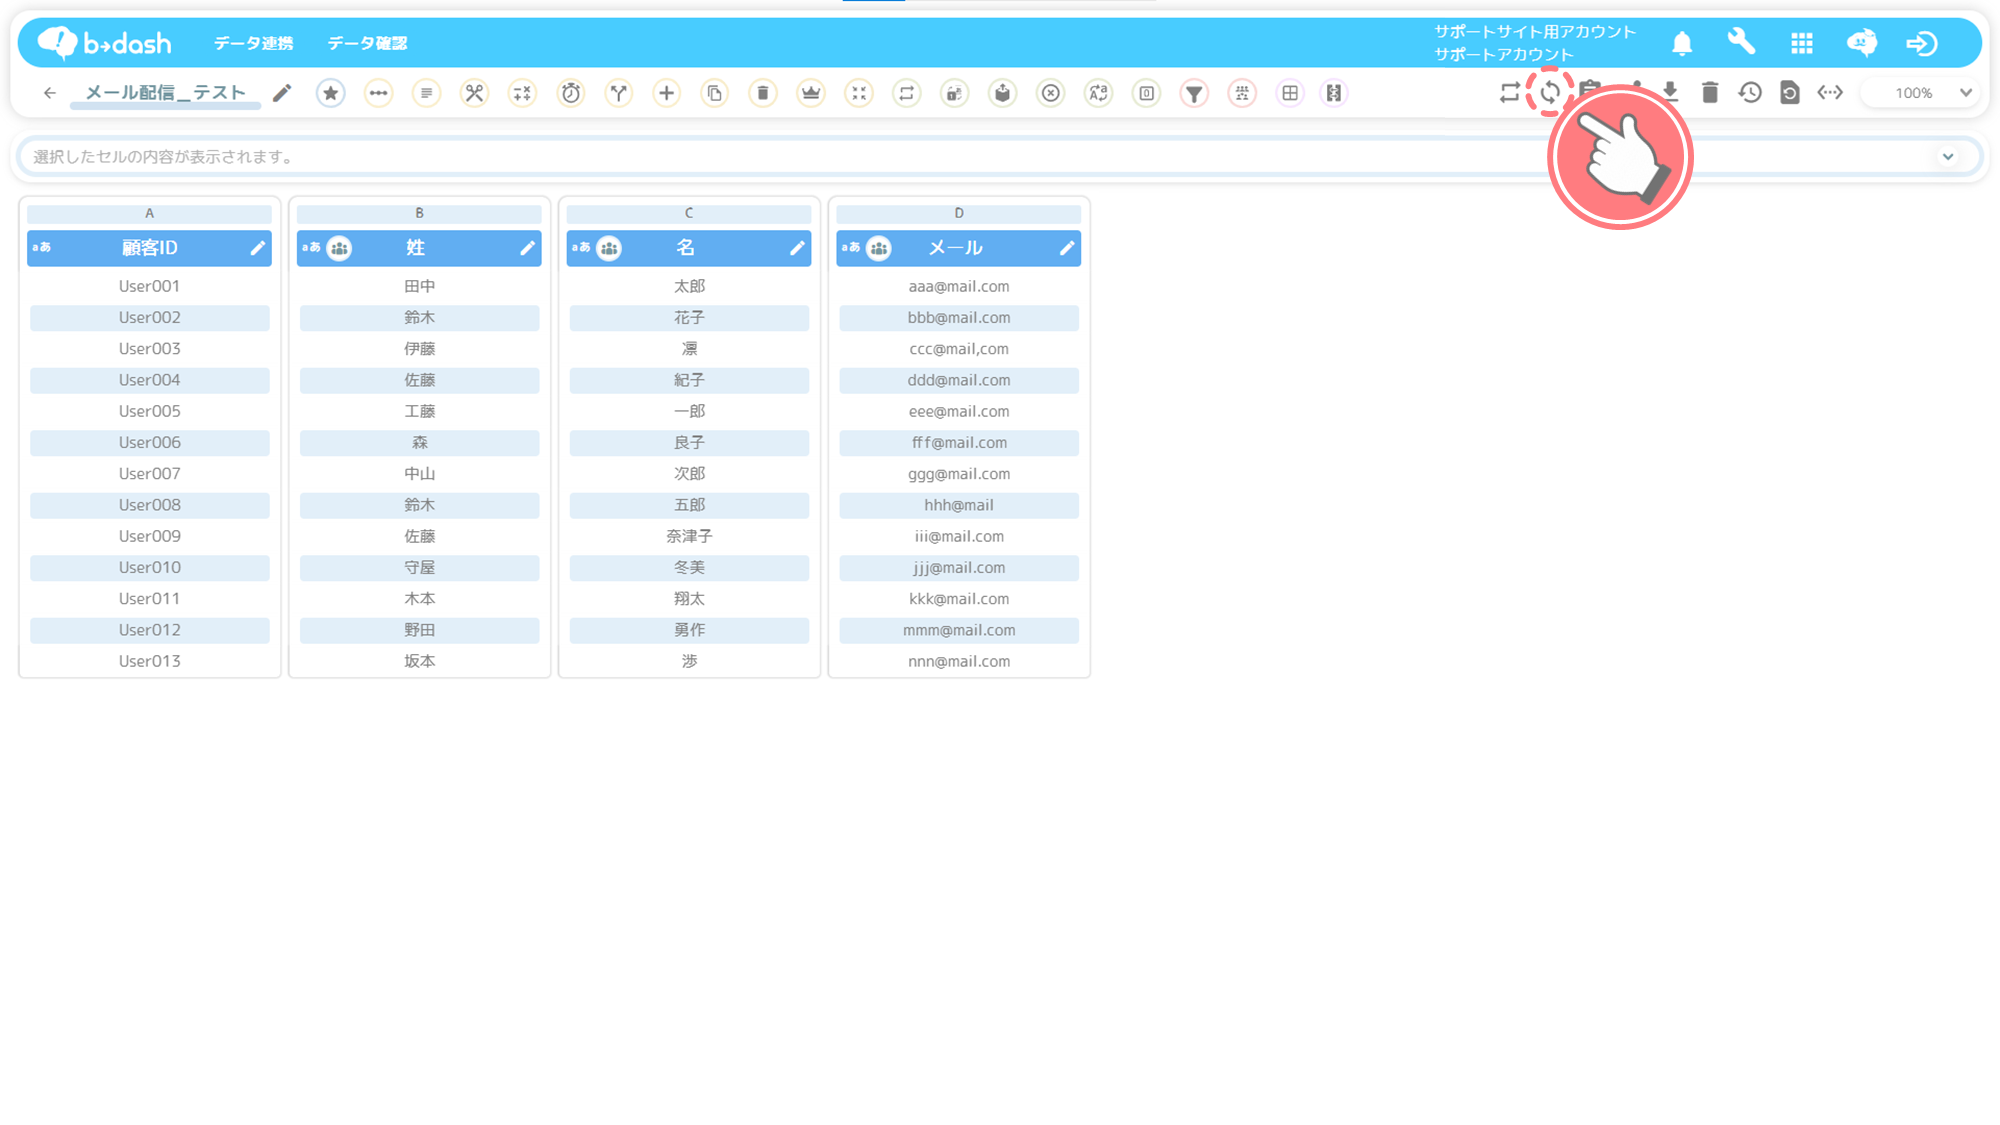Click the notification bell icon
Viewport: 2000px width, 1125px height.
[x=1682, y=43]
